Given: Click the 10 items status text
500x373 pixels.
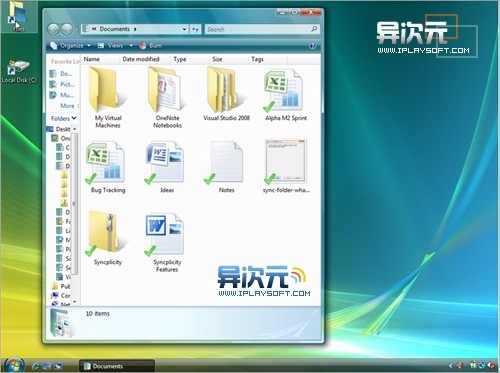Looking at the screenshot, I should point(98,314).
